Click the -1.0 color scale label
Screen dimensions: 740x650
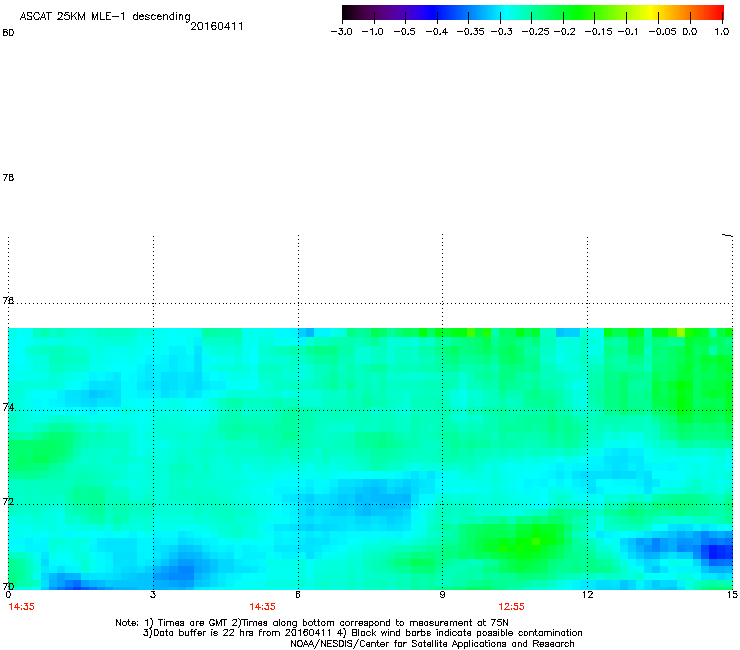pyautogui.click(x=372, y=32)
